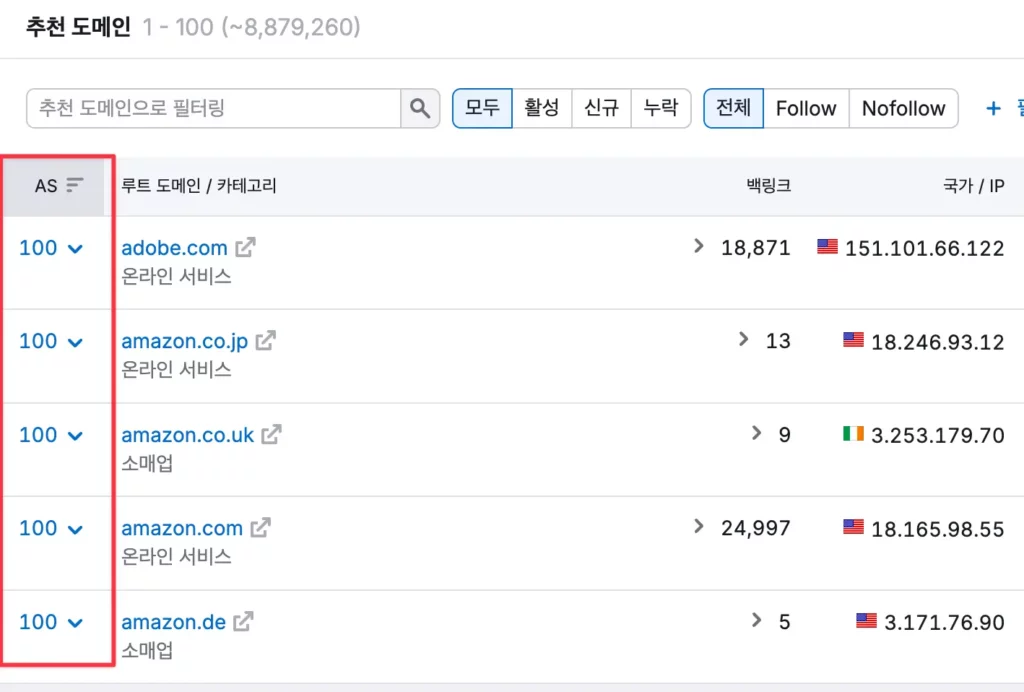Open amazon.de external link icon
This screenshot has width=1024, height=692.
coord(244,621)
